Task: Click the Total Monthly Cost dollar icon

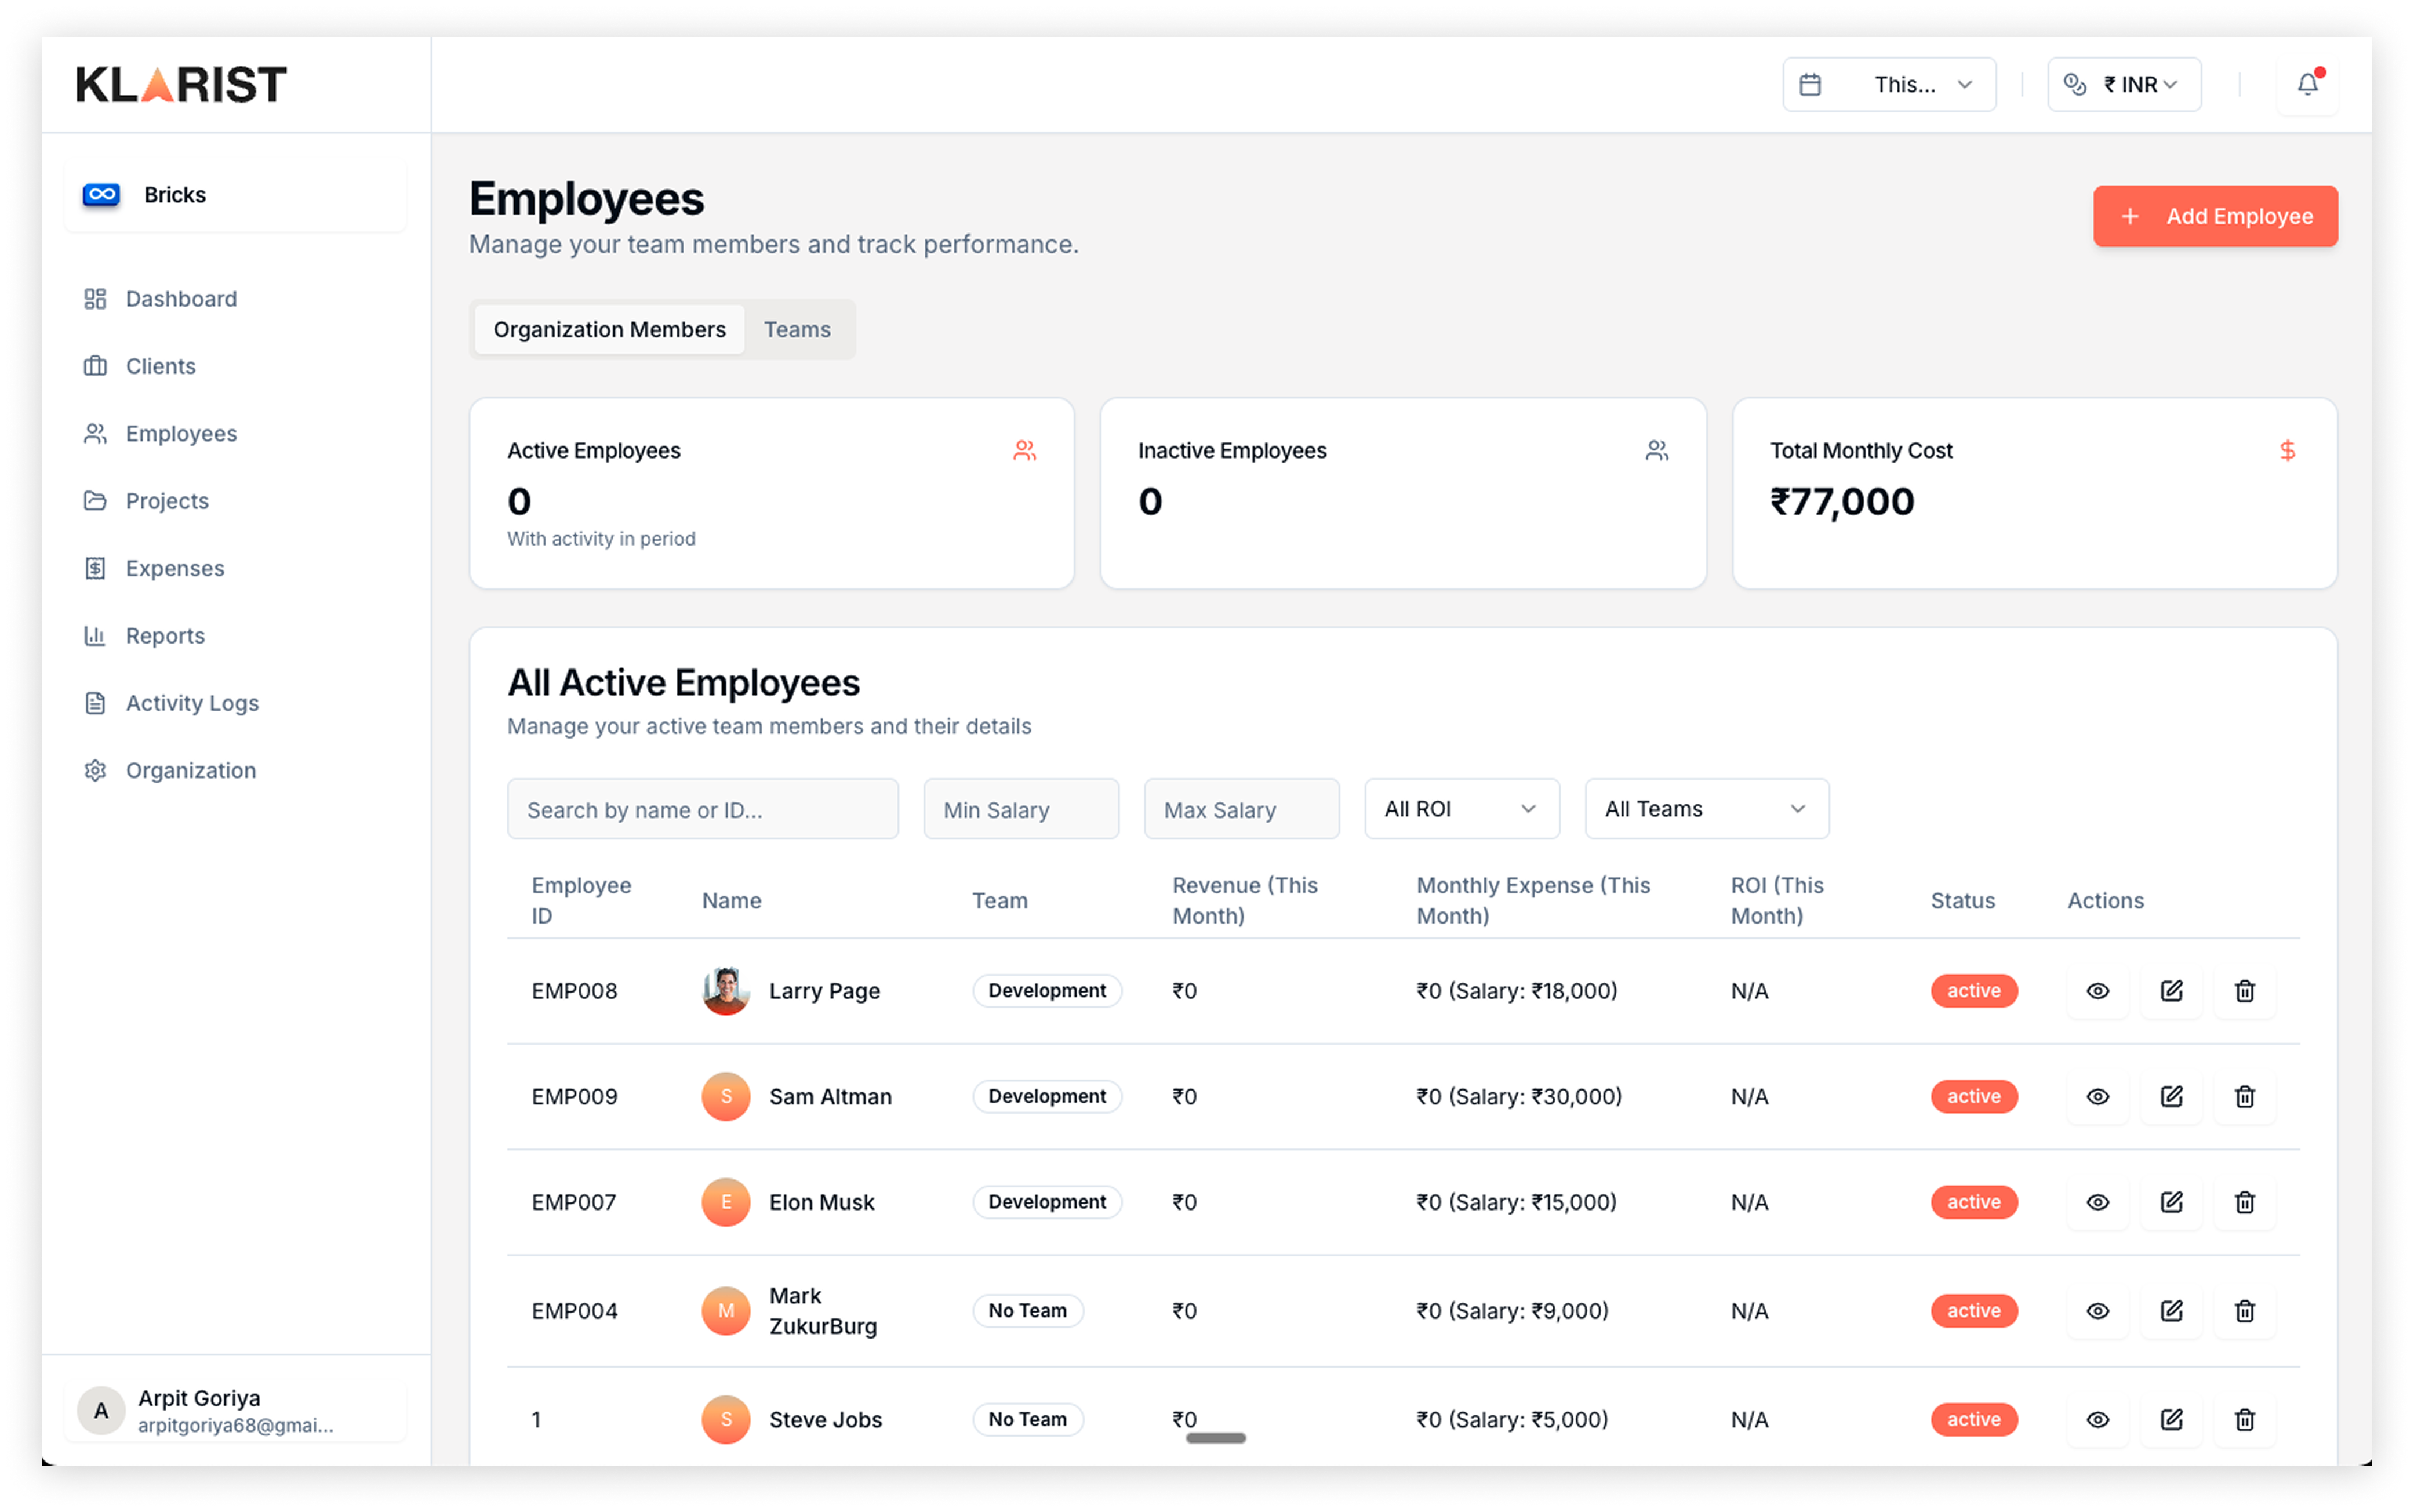Action: [x=2287, y=451]
